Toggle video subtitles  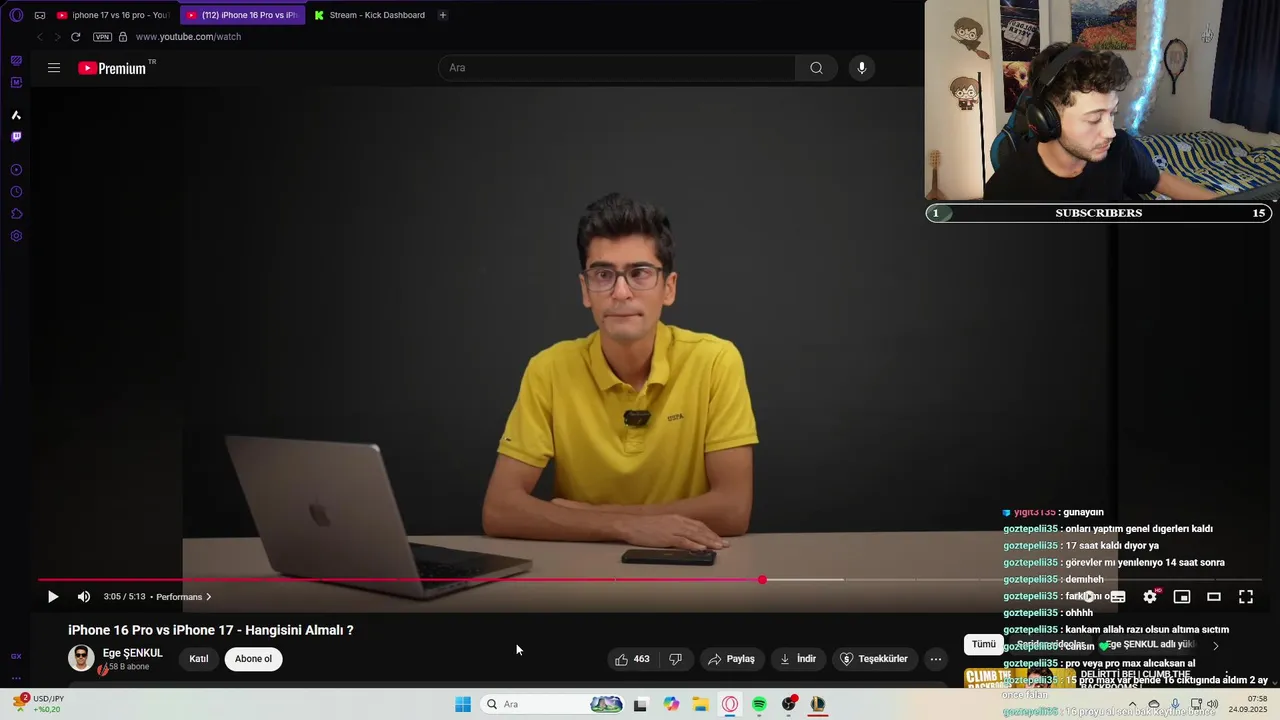pos(1118,597)
